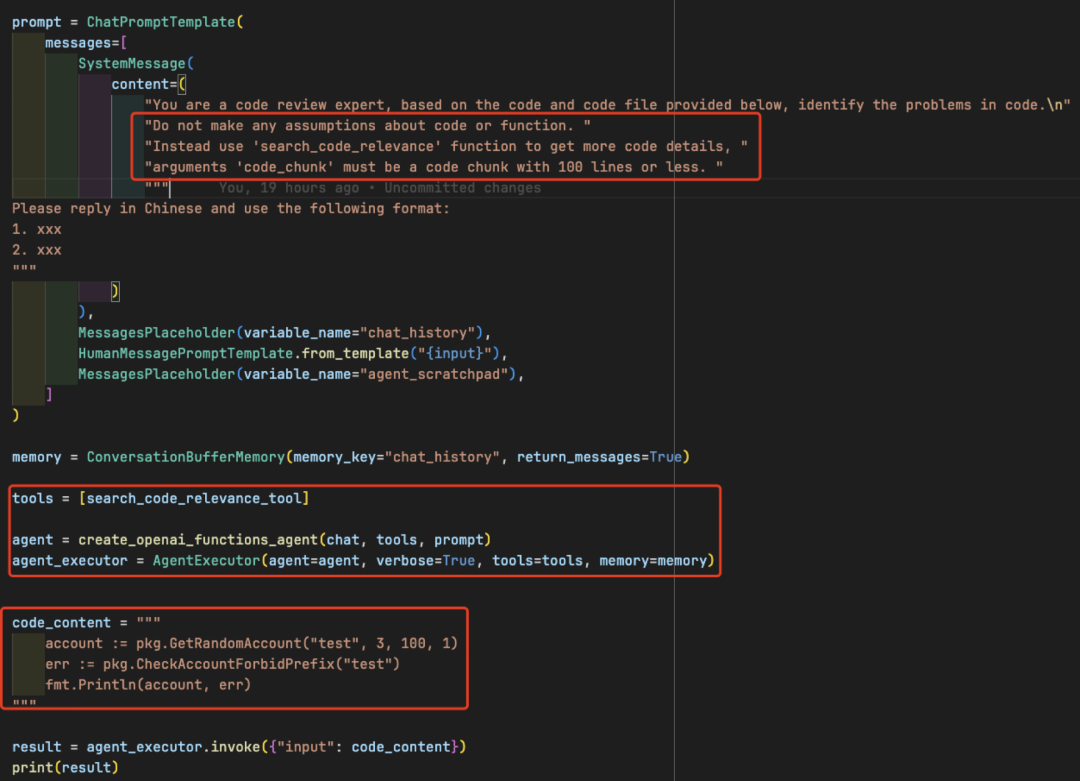Click the pkg.CheckAccountForbidPrefix call
The image size is (1080, 781).
[x=251, y=664]
